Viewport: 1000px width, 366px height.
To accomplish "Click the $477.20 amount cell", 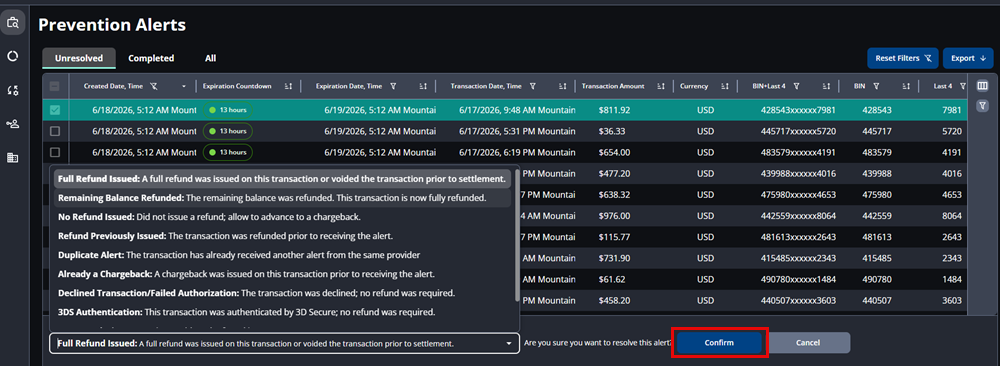I will pyautogui.click(x=614, y=173).
